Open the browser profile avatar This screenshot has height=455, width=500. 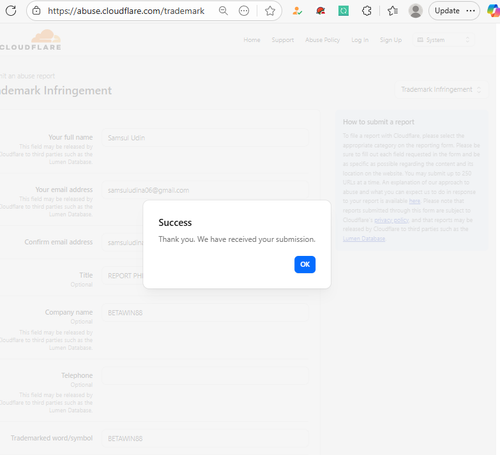pos(415,11)
